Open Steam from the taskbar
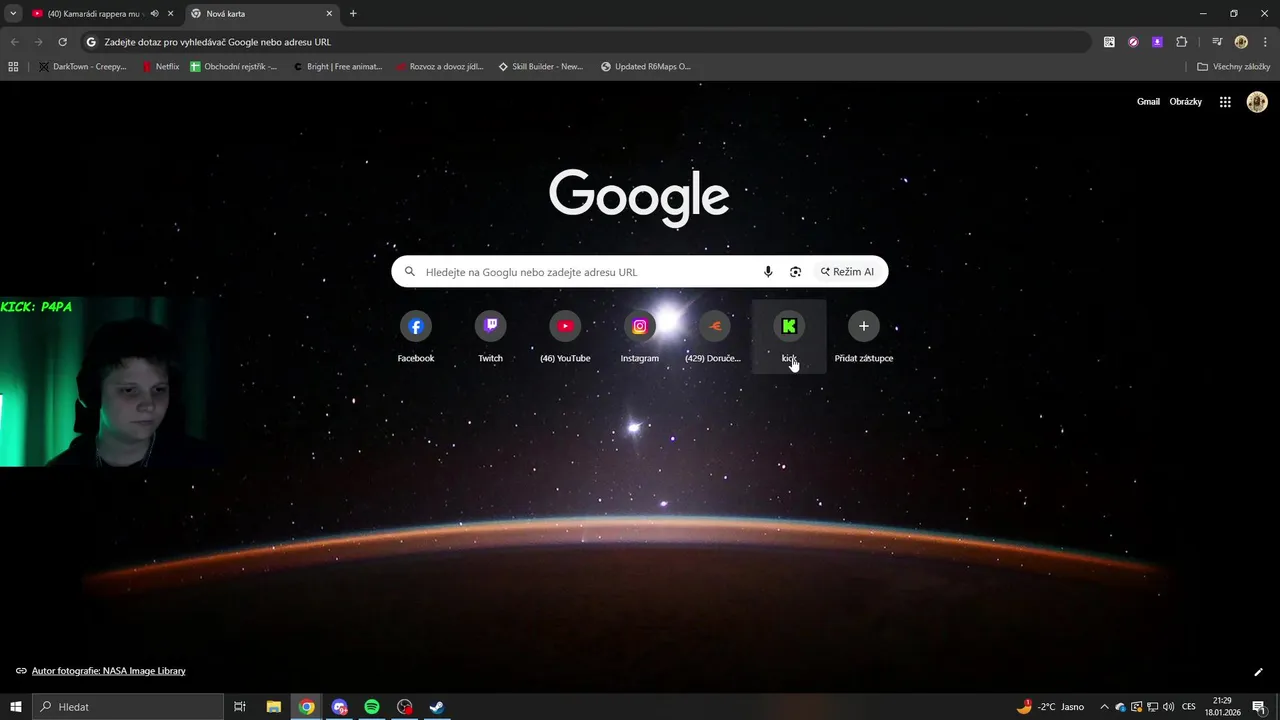Image resolution: width=1280 pixels, height=720 pixels. pyautogui.click(x=437, y=707)
